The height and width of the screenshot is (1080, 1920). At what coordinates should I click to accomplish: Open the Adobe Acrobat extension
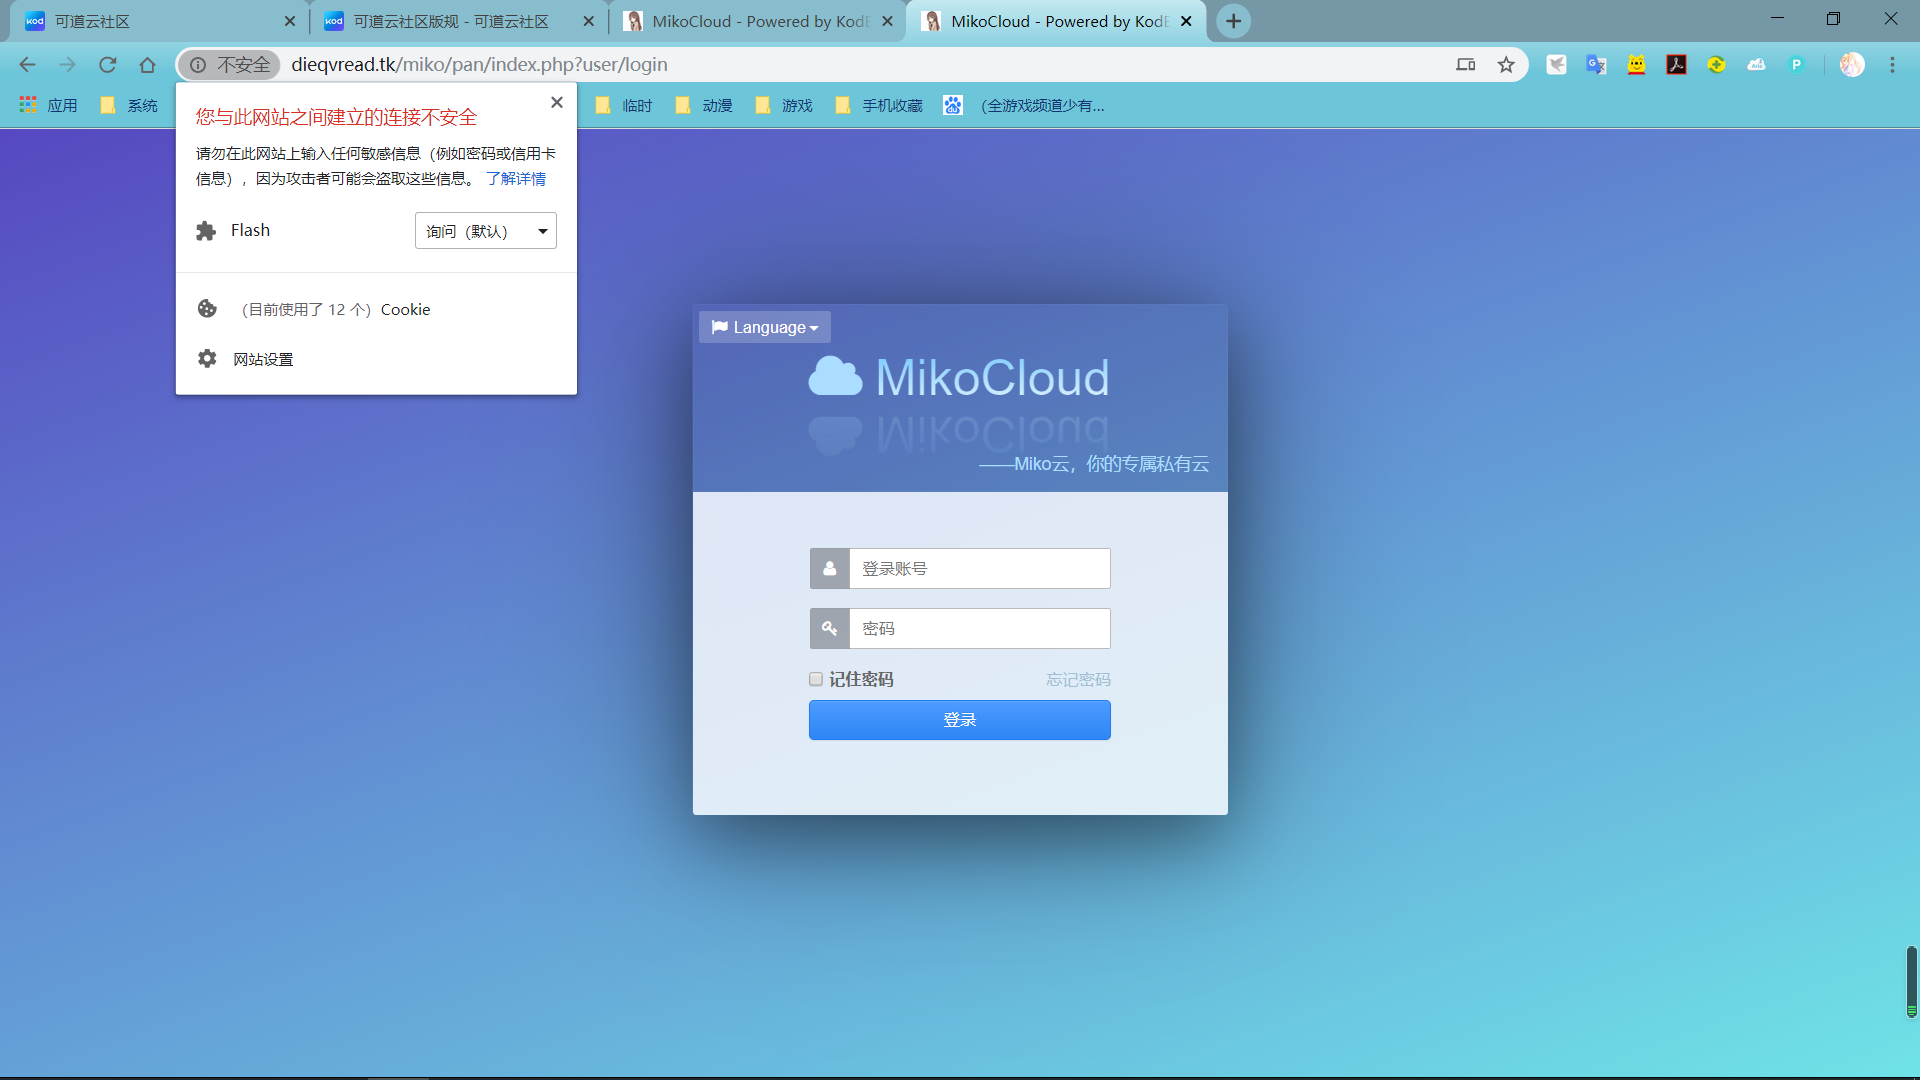pos(1676,65)
